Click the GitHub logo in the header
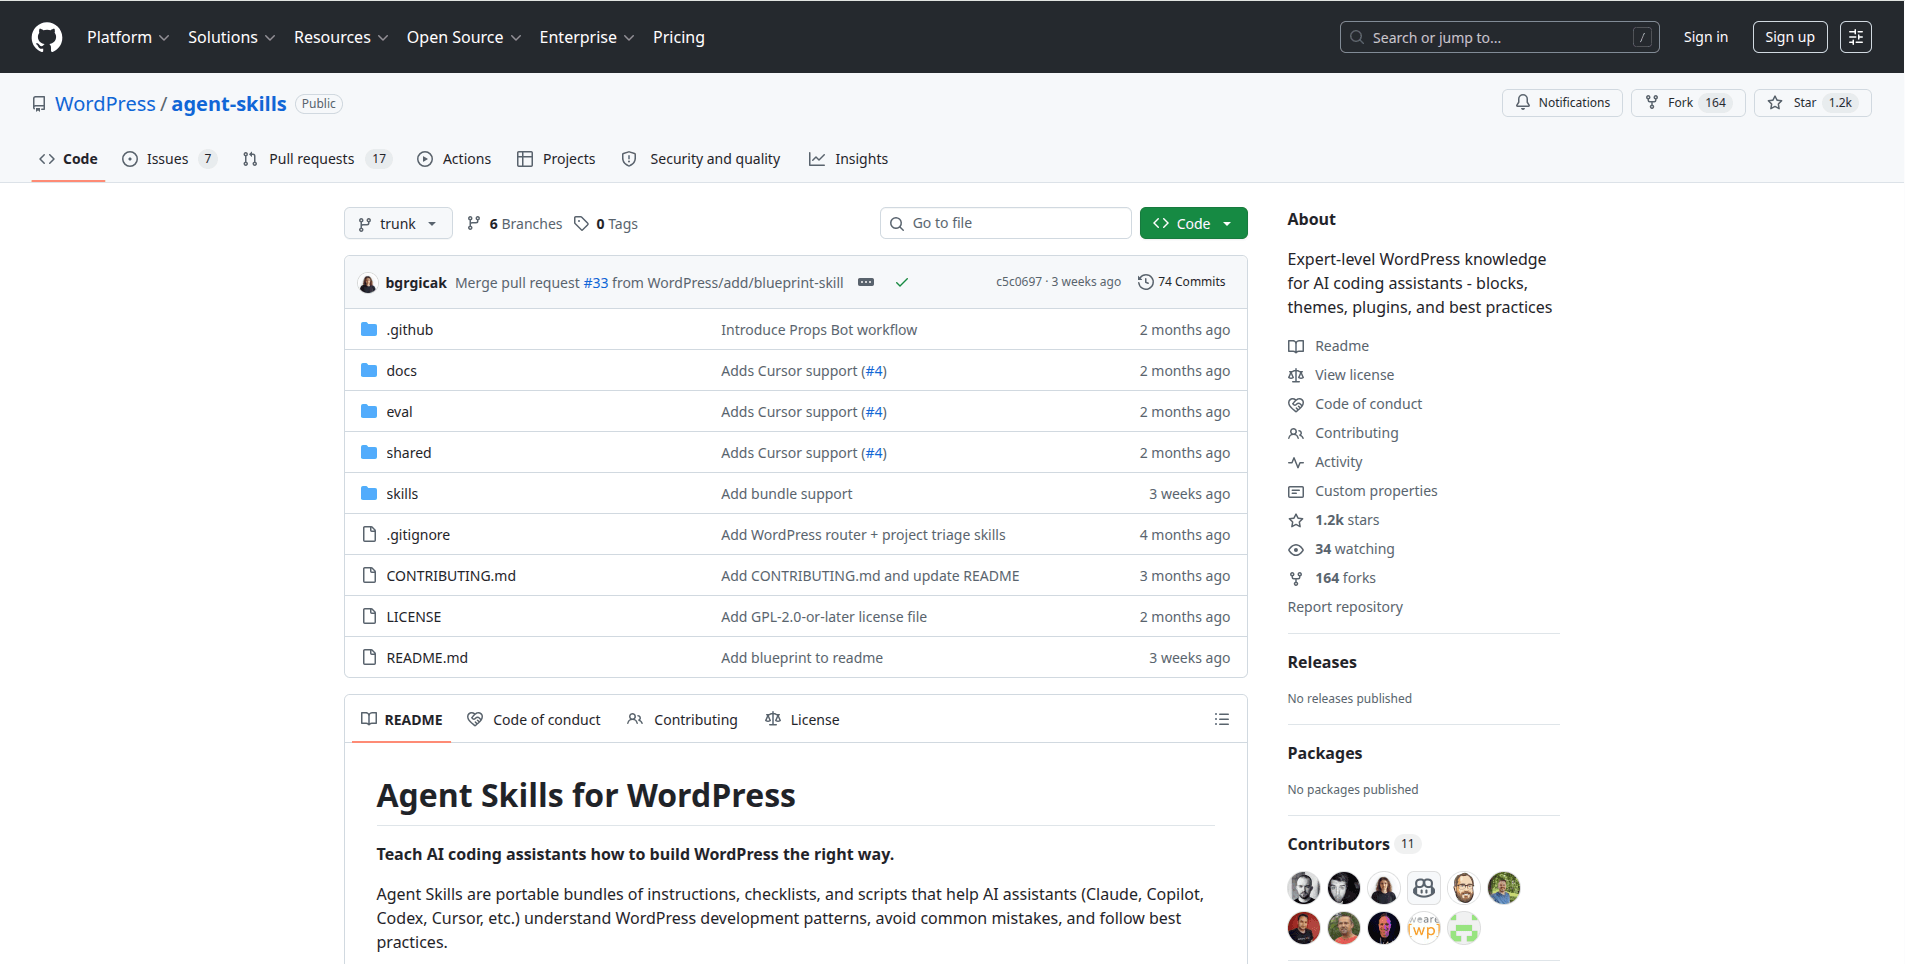This screenshot has height=964, width=1905. coord(46,37)
